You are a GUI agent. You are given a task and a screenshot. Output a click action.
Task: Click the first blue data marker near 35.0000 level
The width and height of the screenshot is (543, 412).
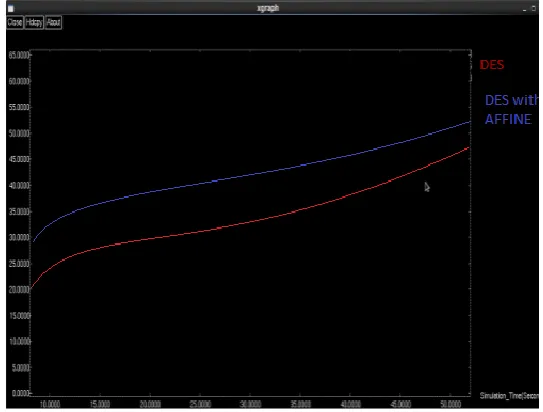coord(73,212)
